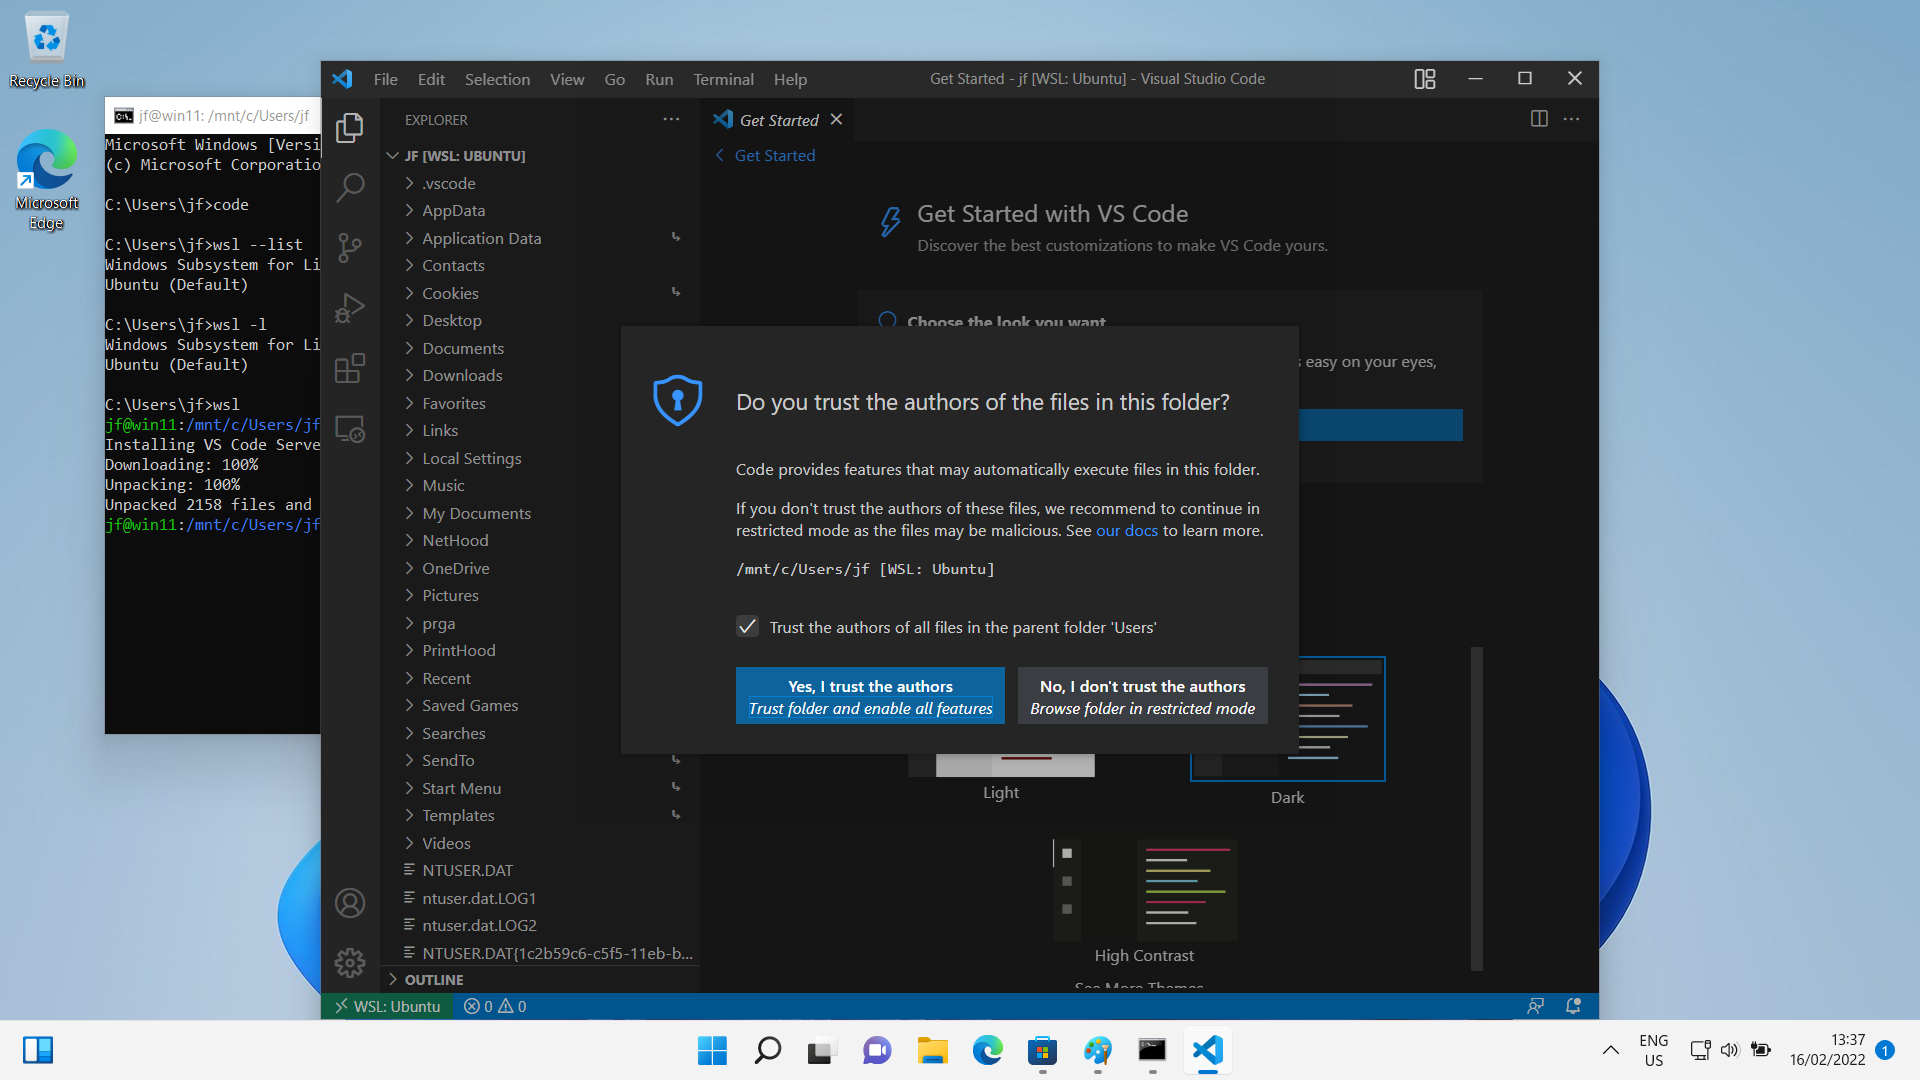Click the Accounts icon in activity bar
1920x1080 pixels.
pos(350,903)
